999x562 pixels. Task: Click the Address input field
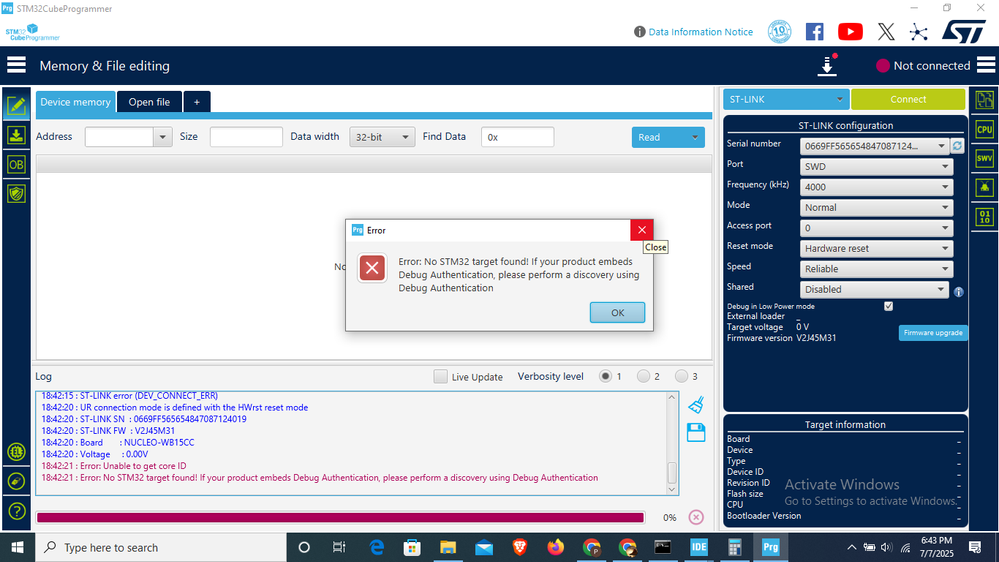[119, 137]
